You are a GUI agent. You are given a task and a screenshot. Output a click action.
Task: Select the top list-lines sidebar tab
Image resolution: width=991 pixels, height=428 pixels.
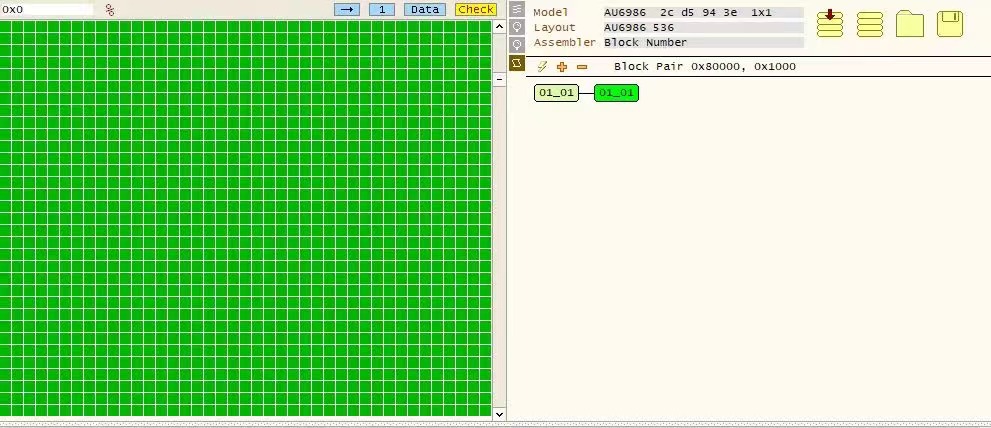click(517, 9)
